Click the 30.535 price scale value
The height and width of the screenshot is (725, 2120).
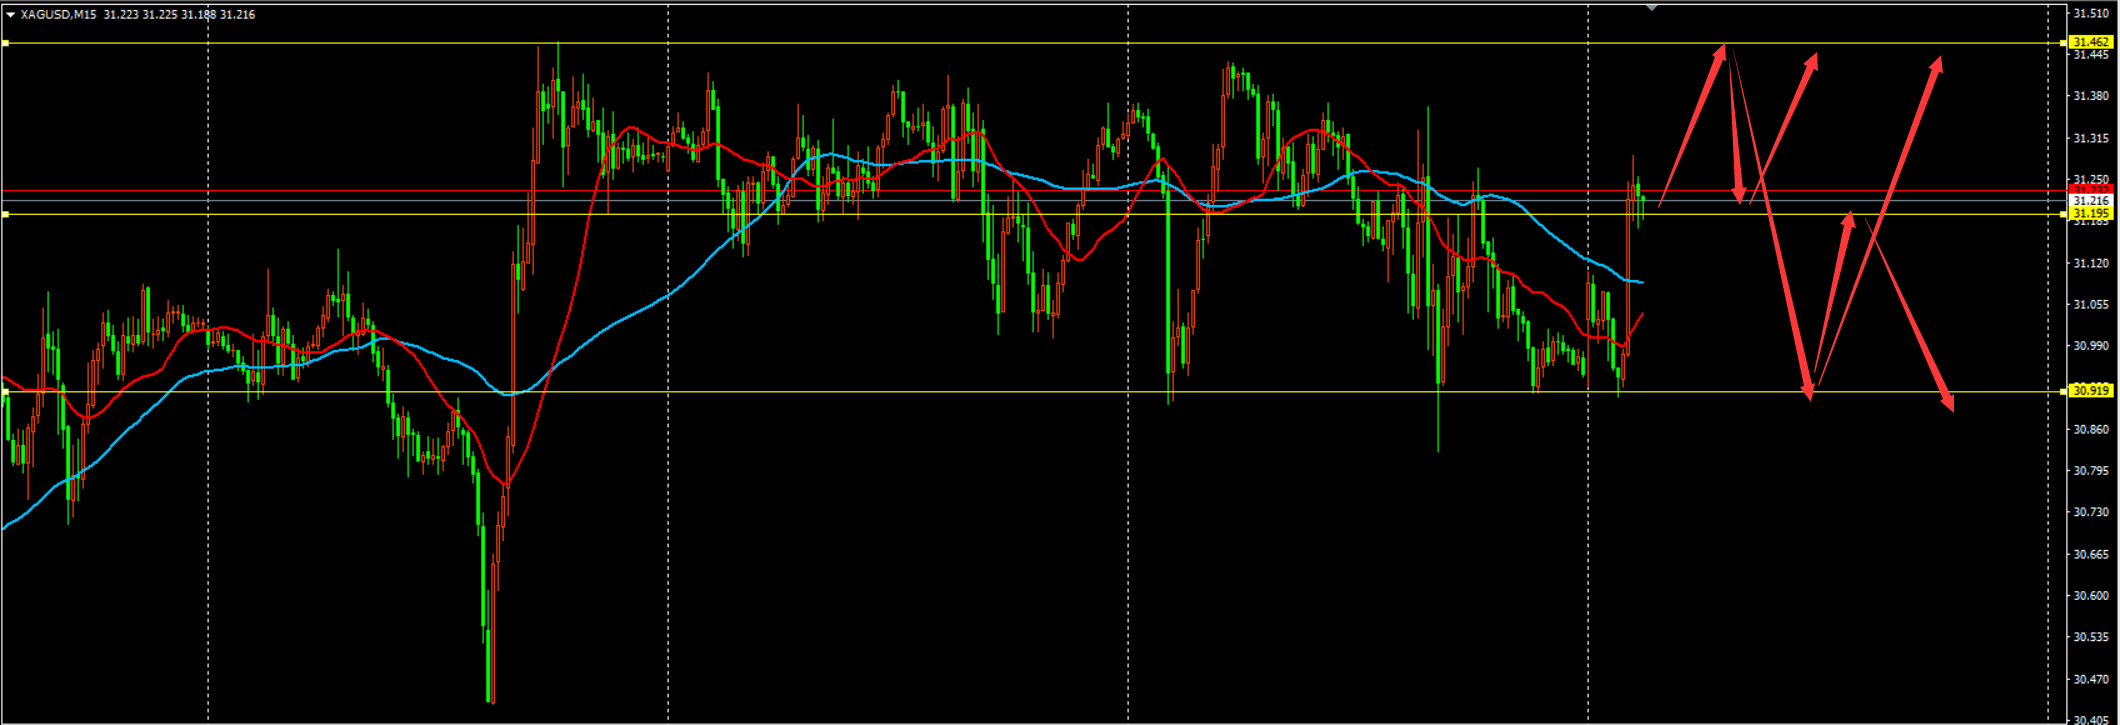coord(2091,637)
